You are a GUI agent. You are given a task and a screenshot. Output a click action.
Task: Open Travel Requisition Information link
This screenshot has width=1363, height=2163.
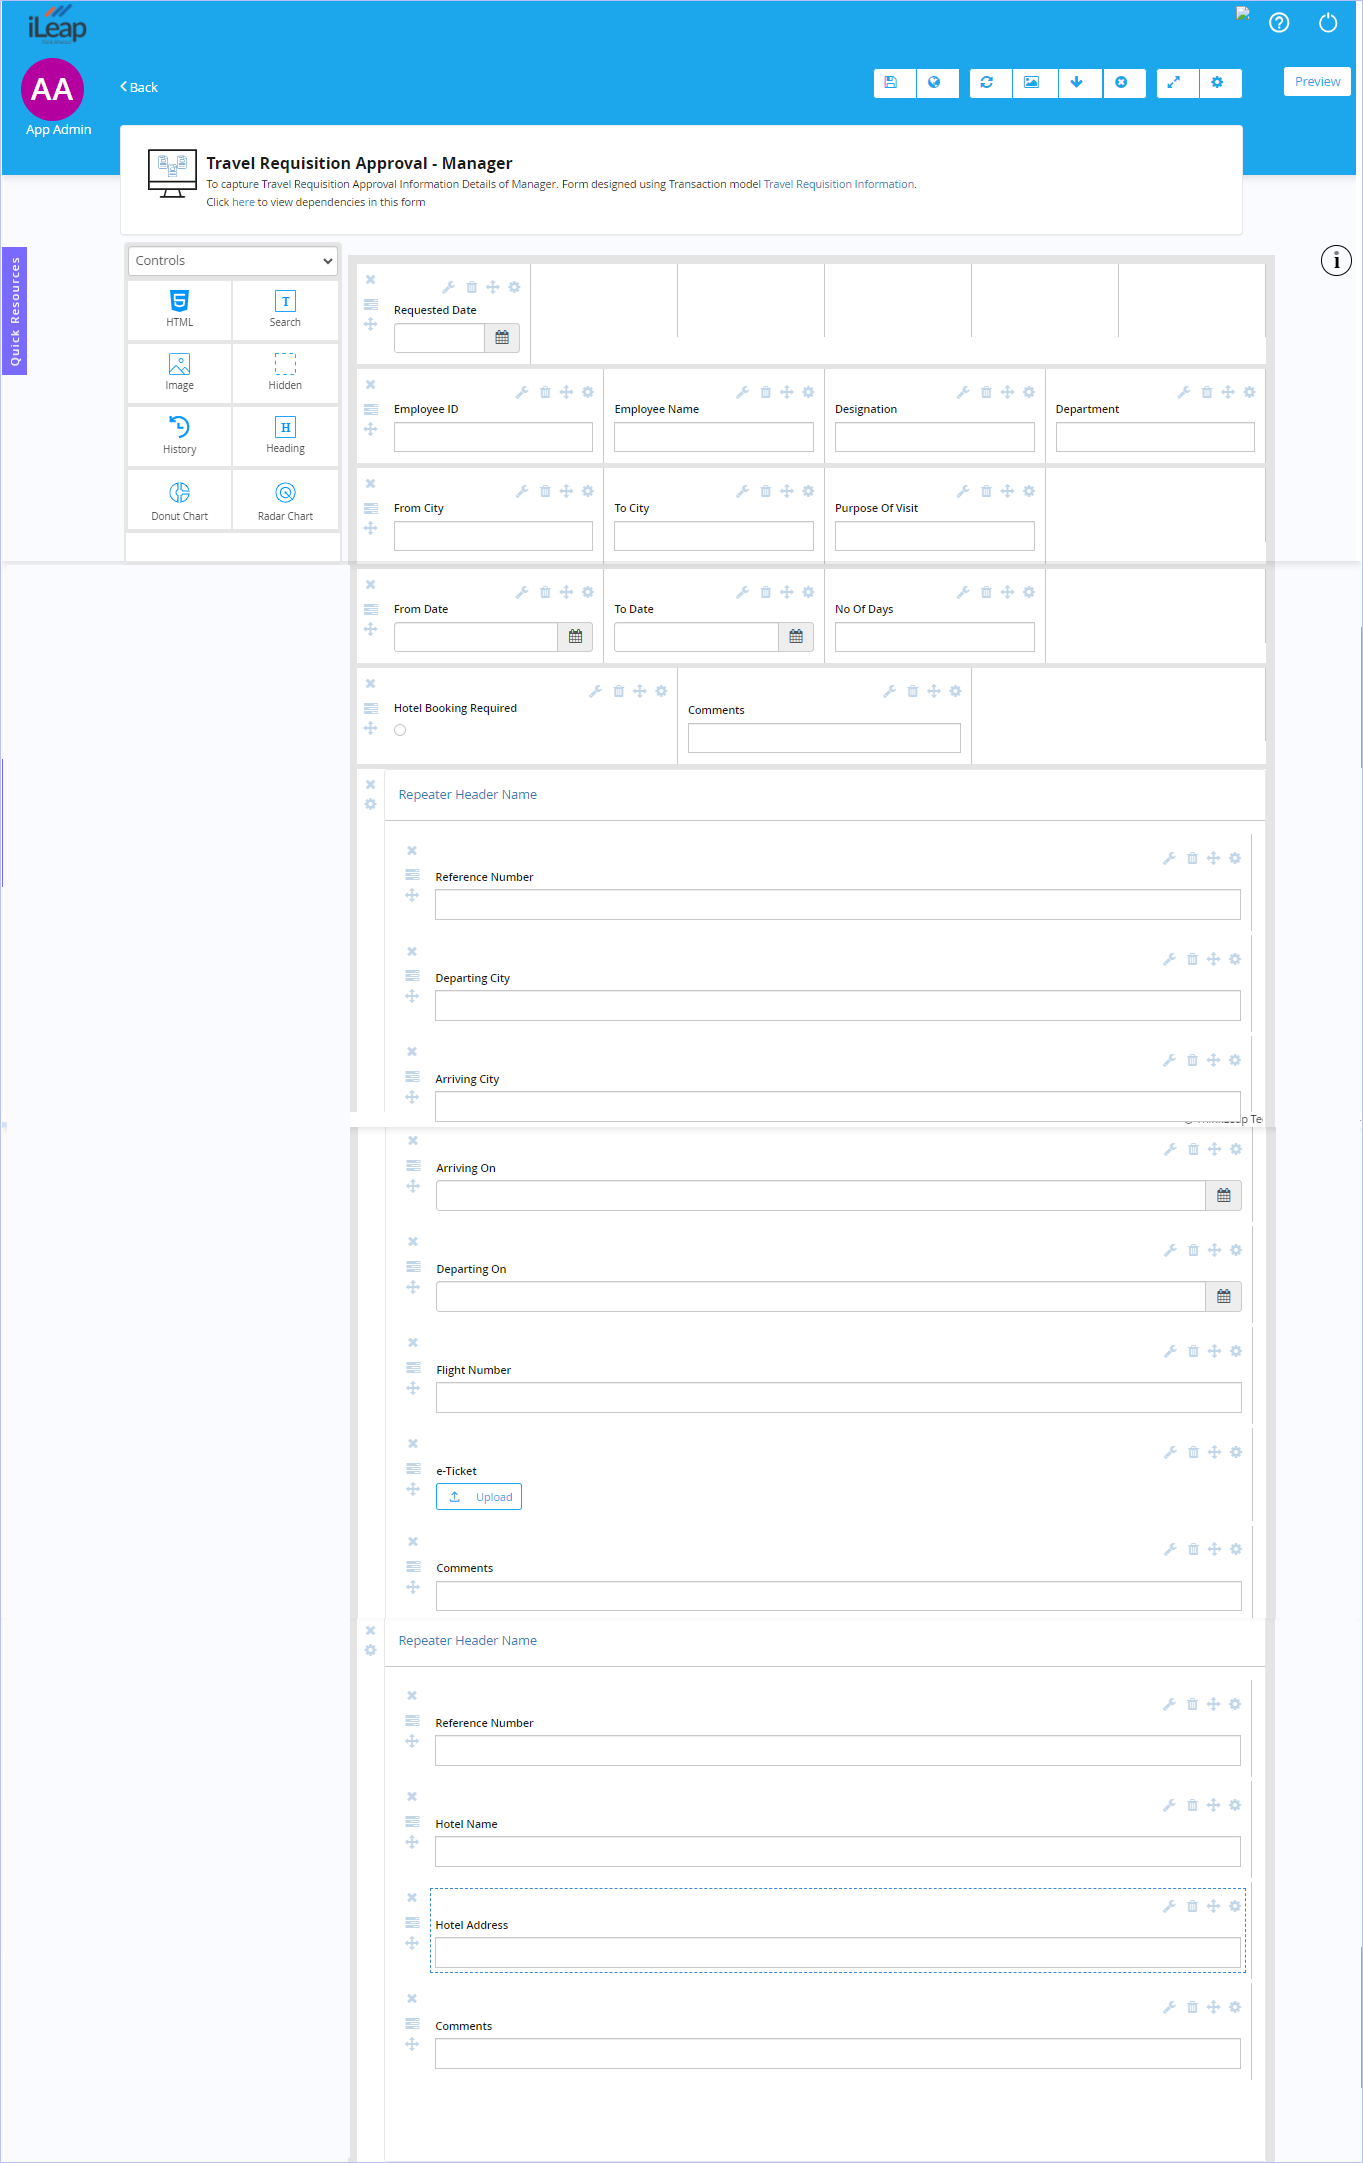(x=839, y=184)
